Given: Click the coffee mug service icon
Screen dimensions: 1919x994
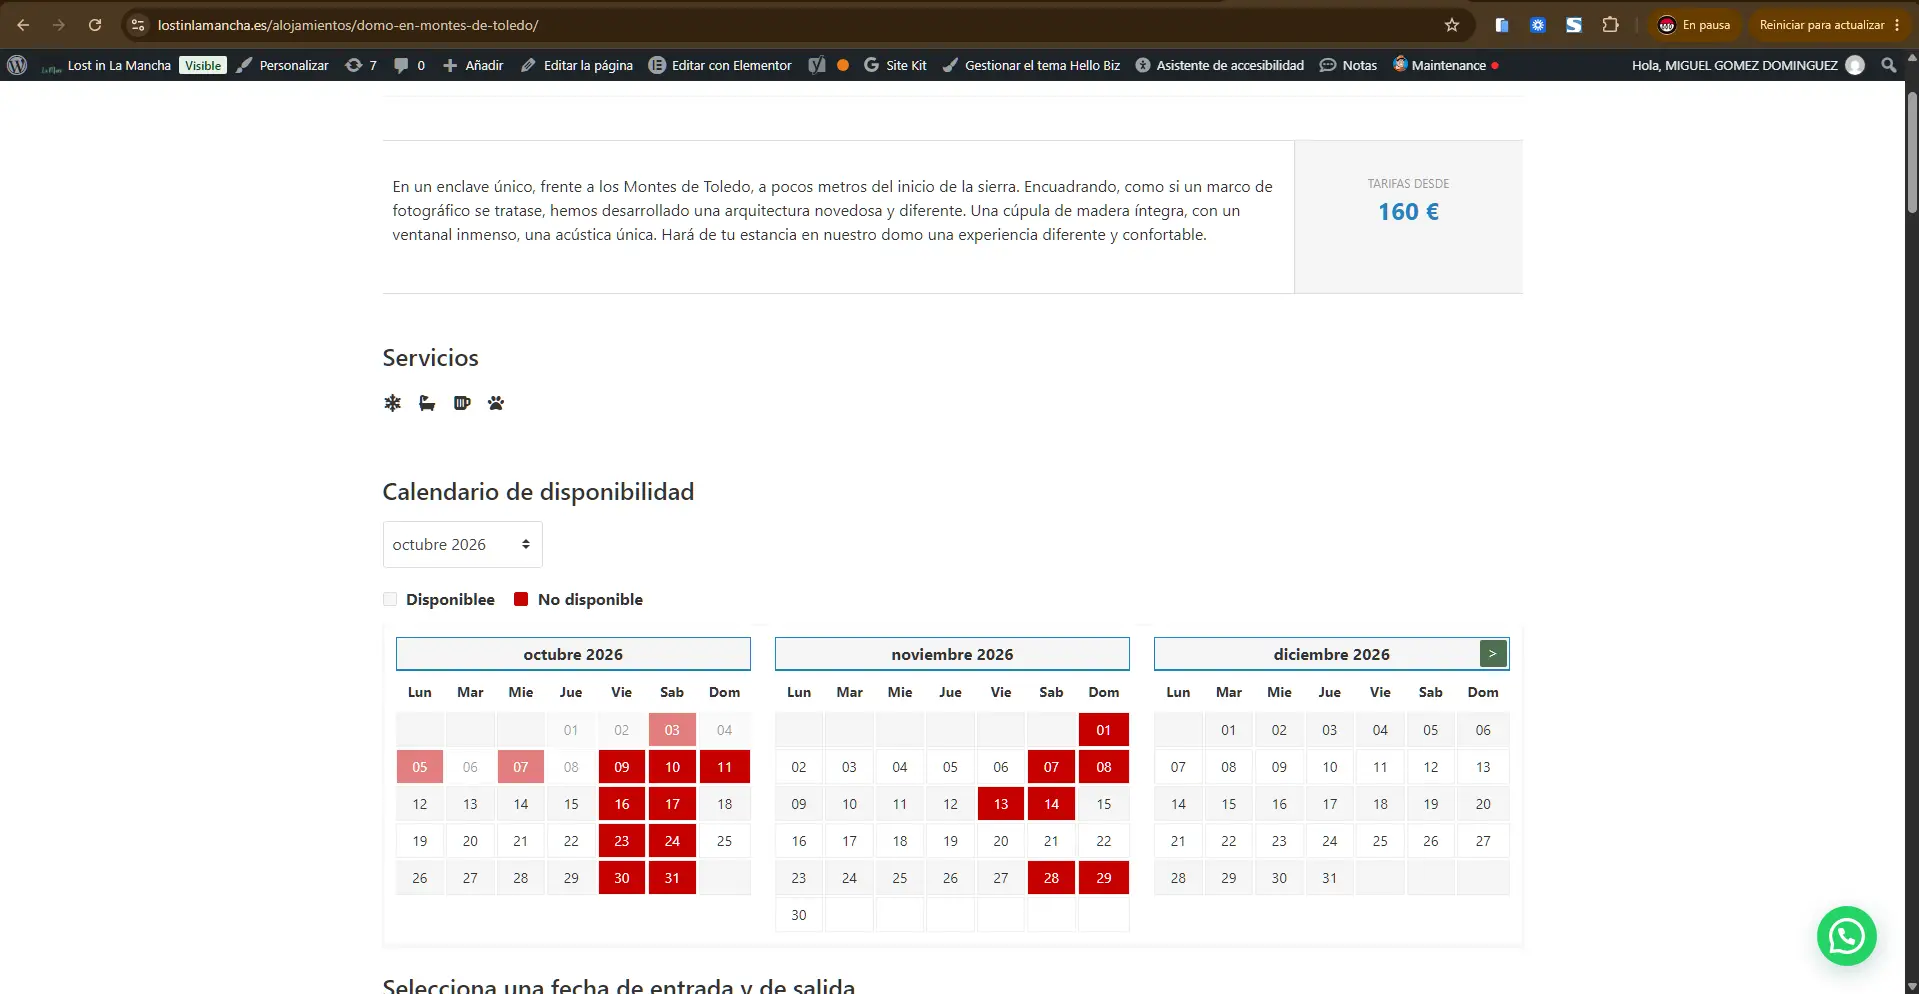Looking at the screenshot, I should (462, 403).
